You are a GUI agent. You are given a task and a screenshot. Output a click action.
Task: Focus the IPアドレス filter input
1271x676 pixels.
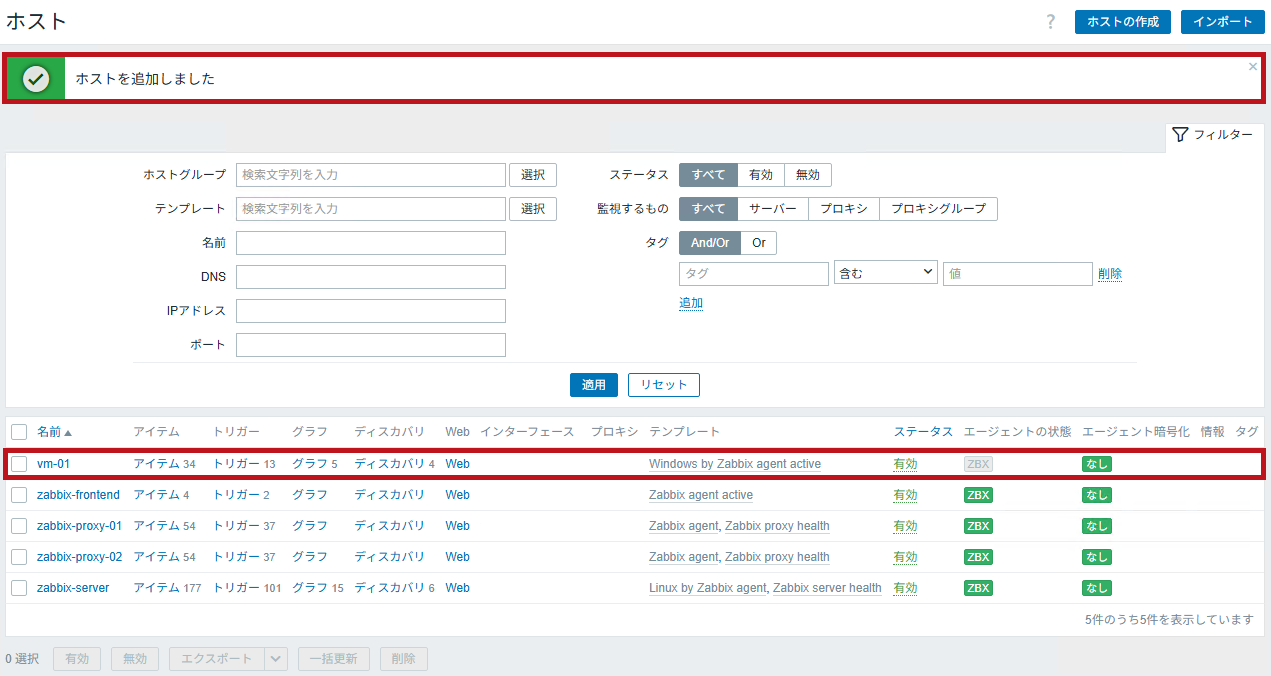tap(371, 311)
